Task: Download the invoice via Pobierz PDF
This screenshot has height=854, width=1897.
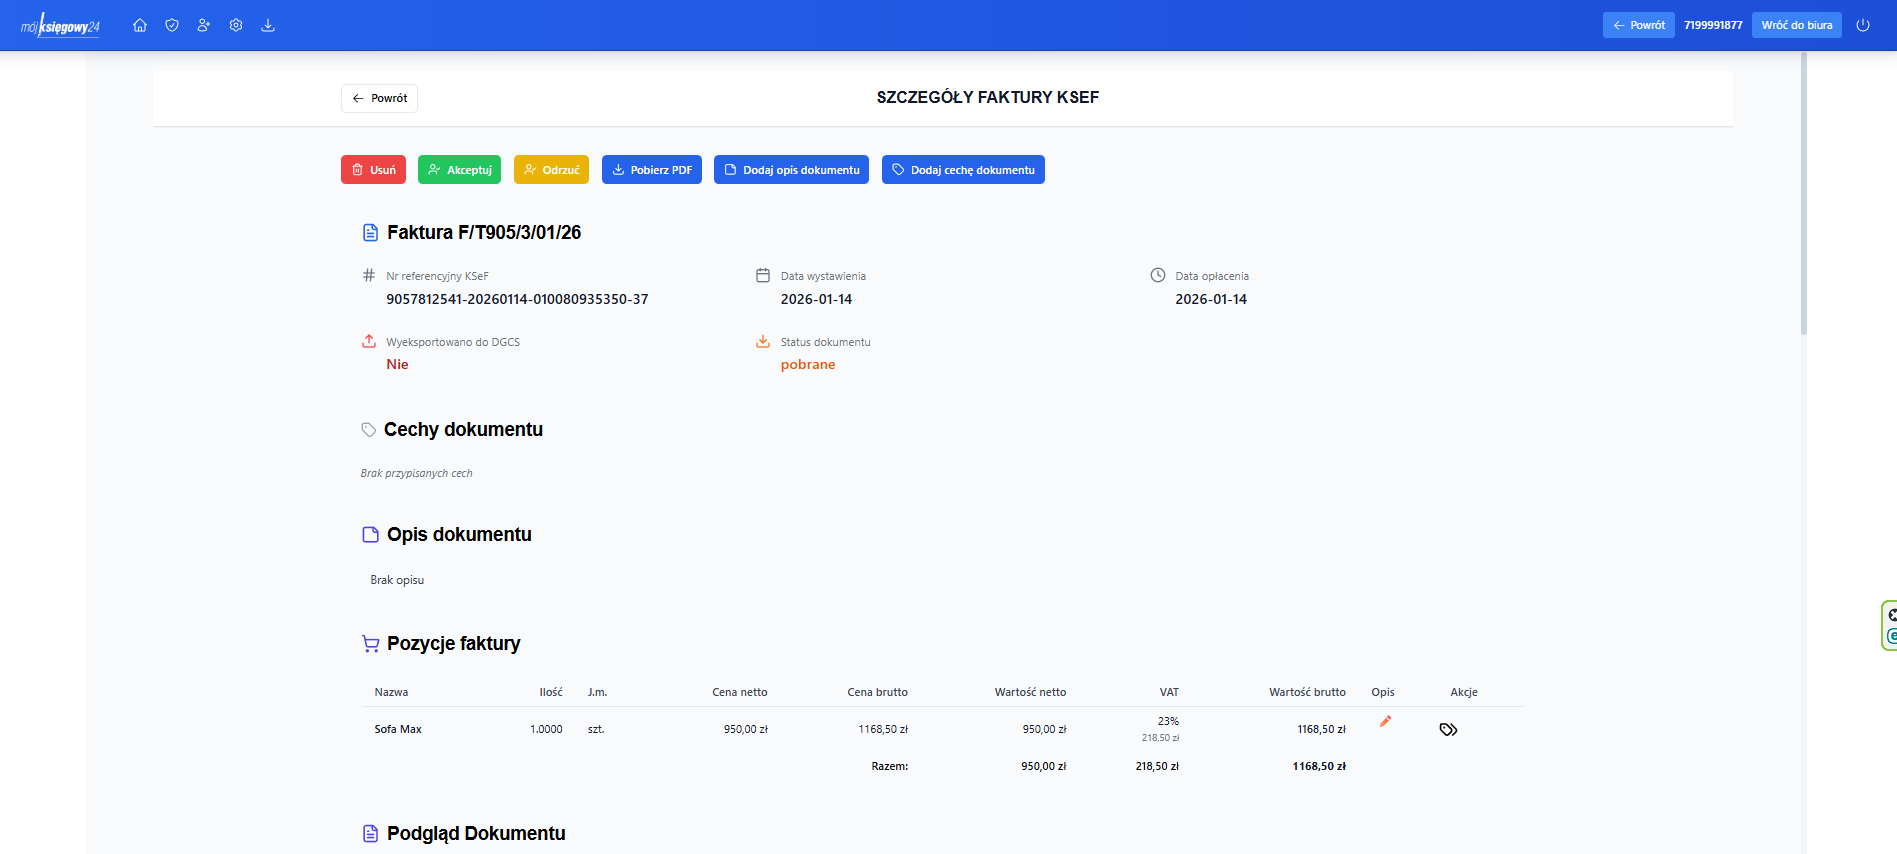Action: click(651, 170)
